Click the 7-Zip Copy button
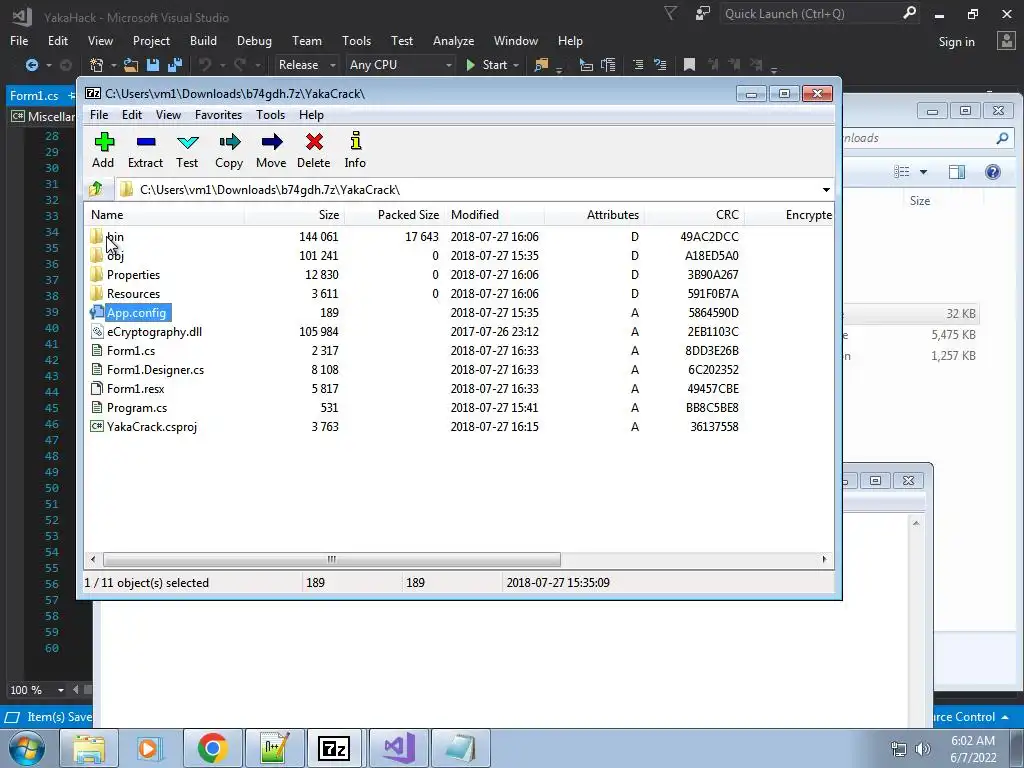1024x768 pixels. (229, 150)
